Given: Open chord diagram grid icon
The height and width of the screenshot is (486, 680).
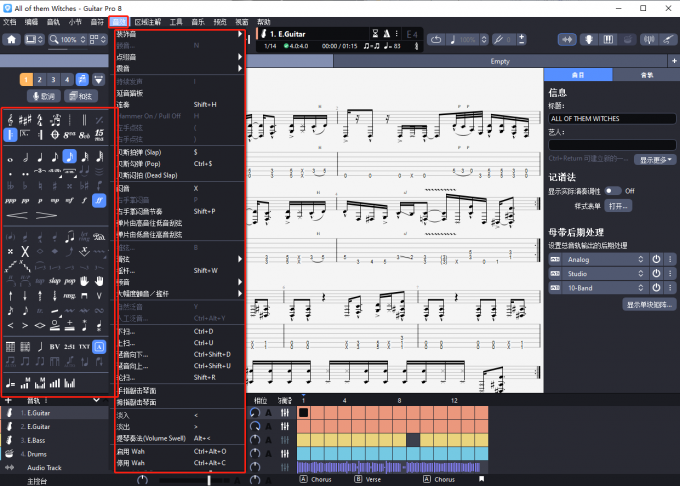Looking at the screenshot, I should 10,346.
